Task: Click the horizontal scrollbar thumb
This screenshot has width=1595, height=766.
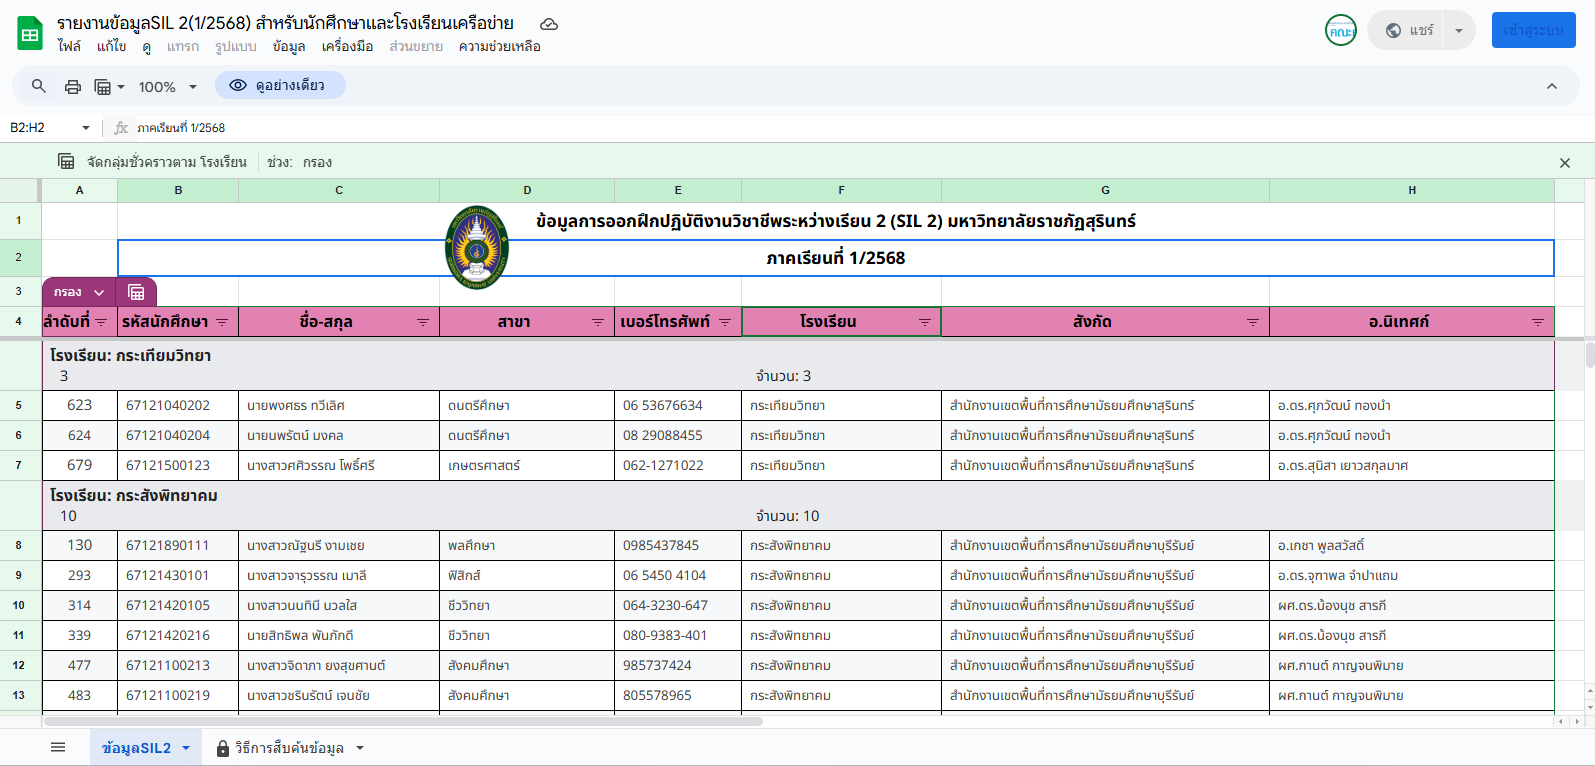Action: [403, 721]
